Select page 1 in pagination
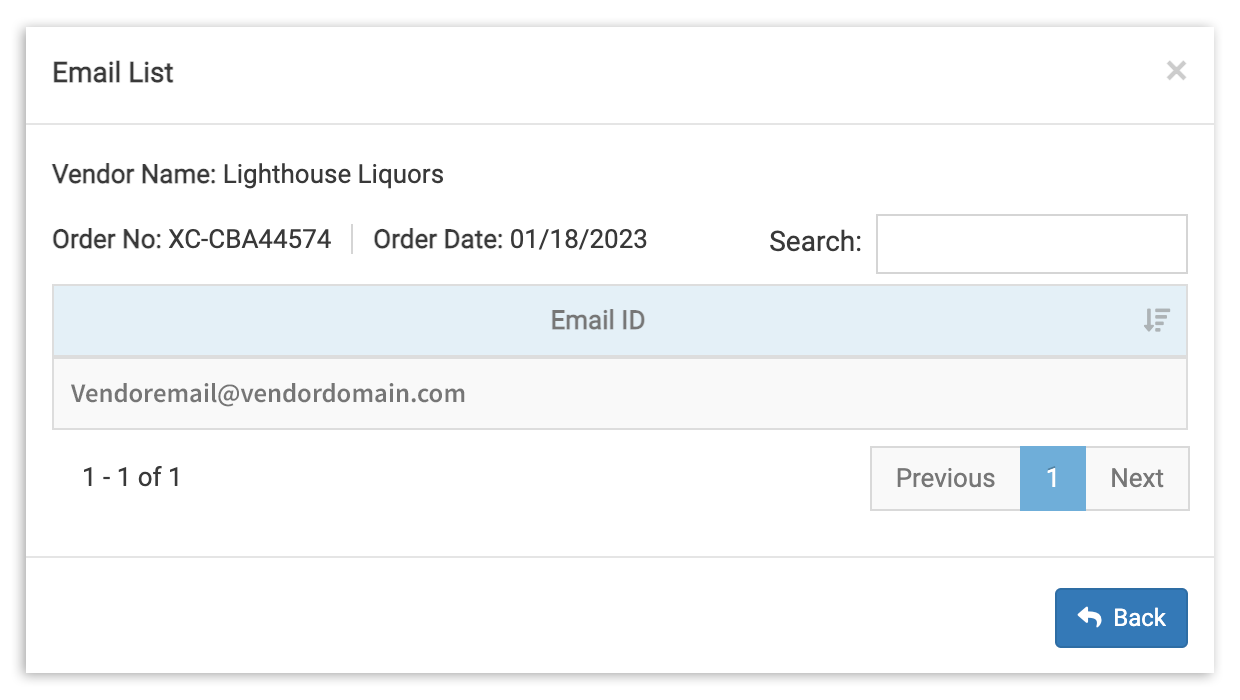 [x=1052, y=478]
